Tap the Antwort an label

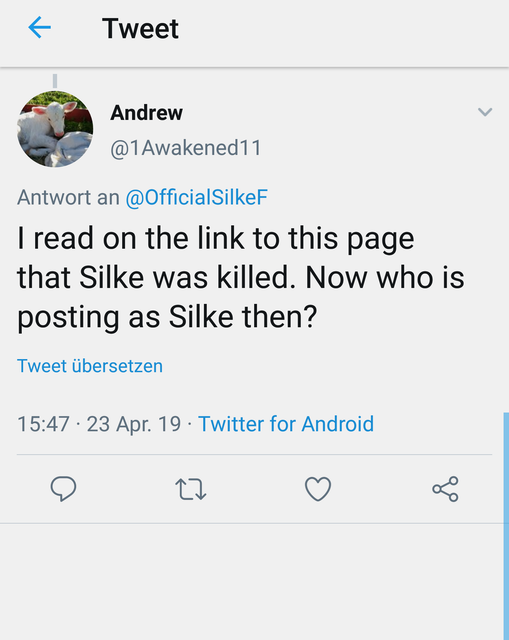[x=68, y=198]
